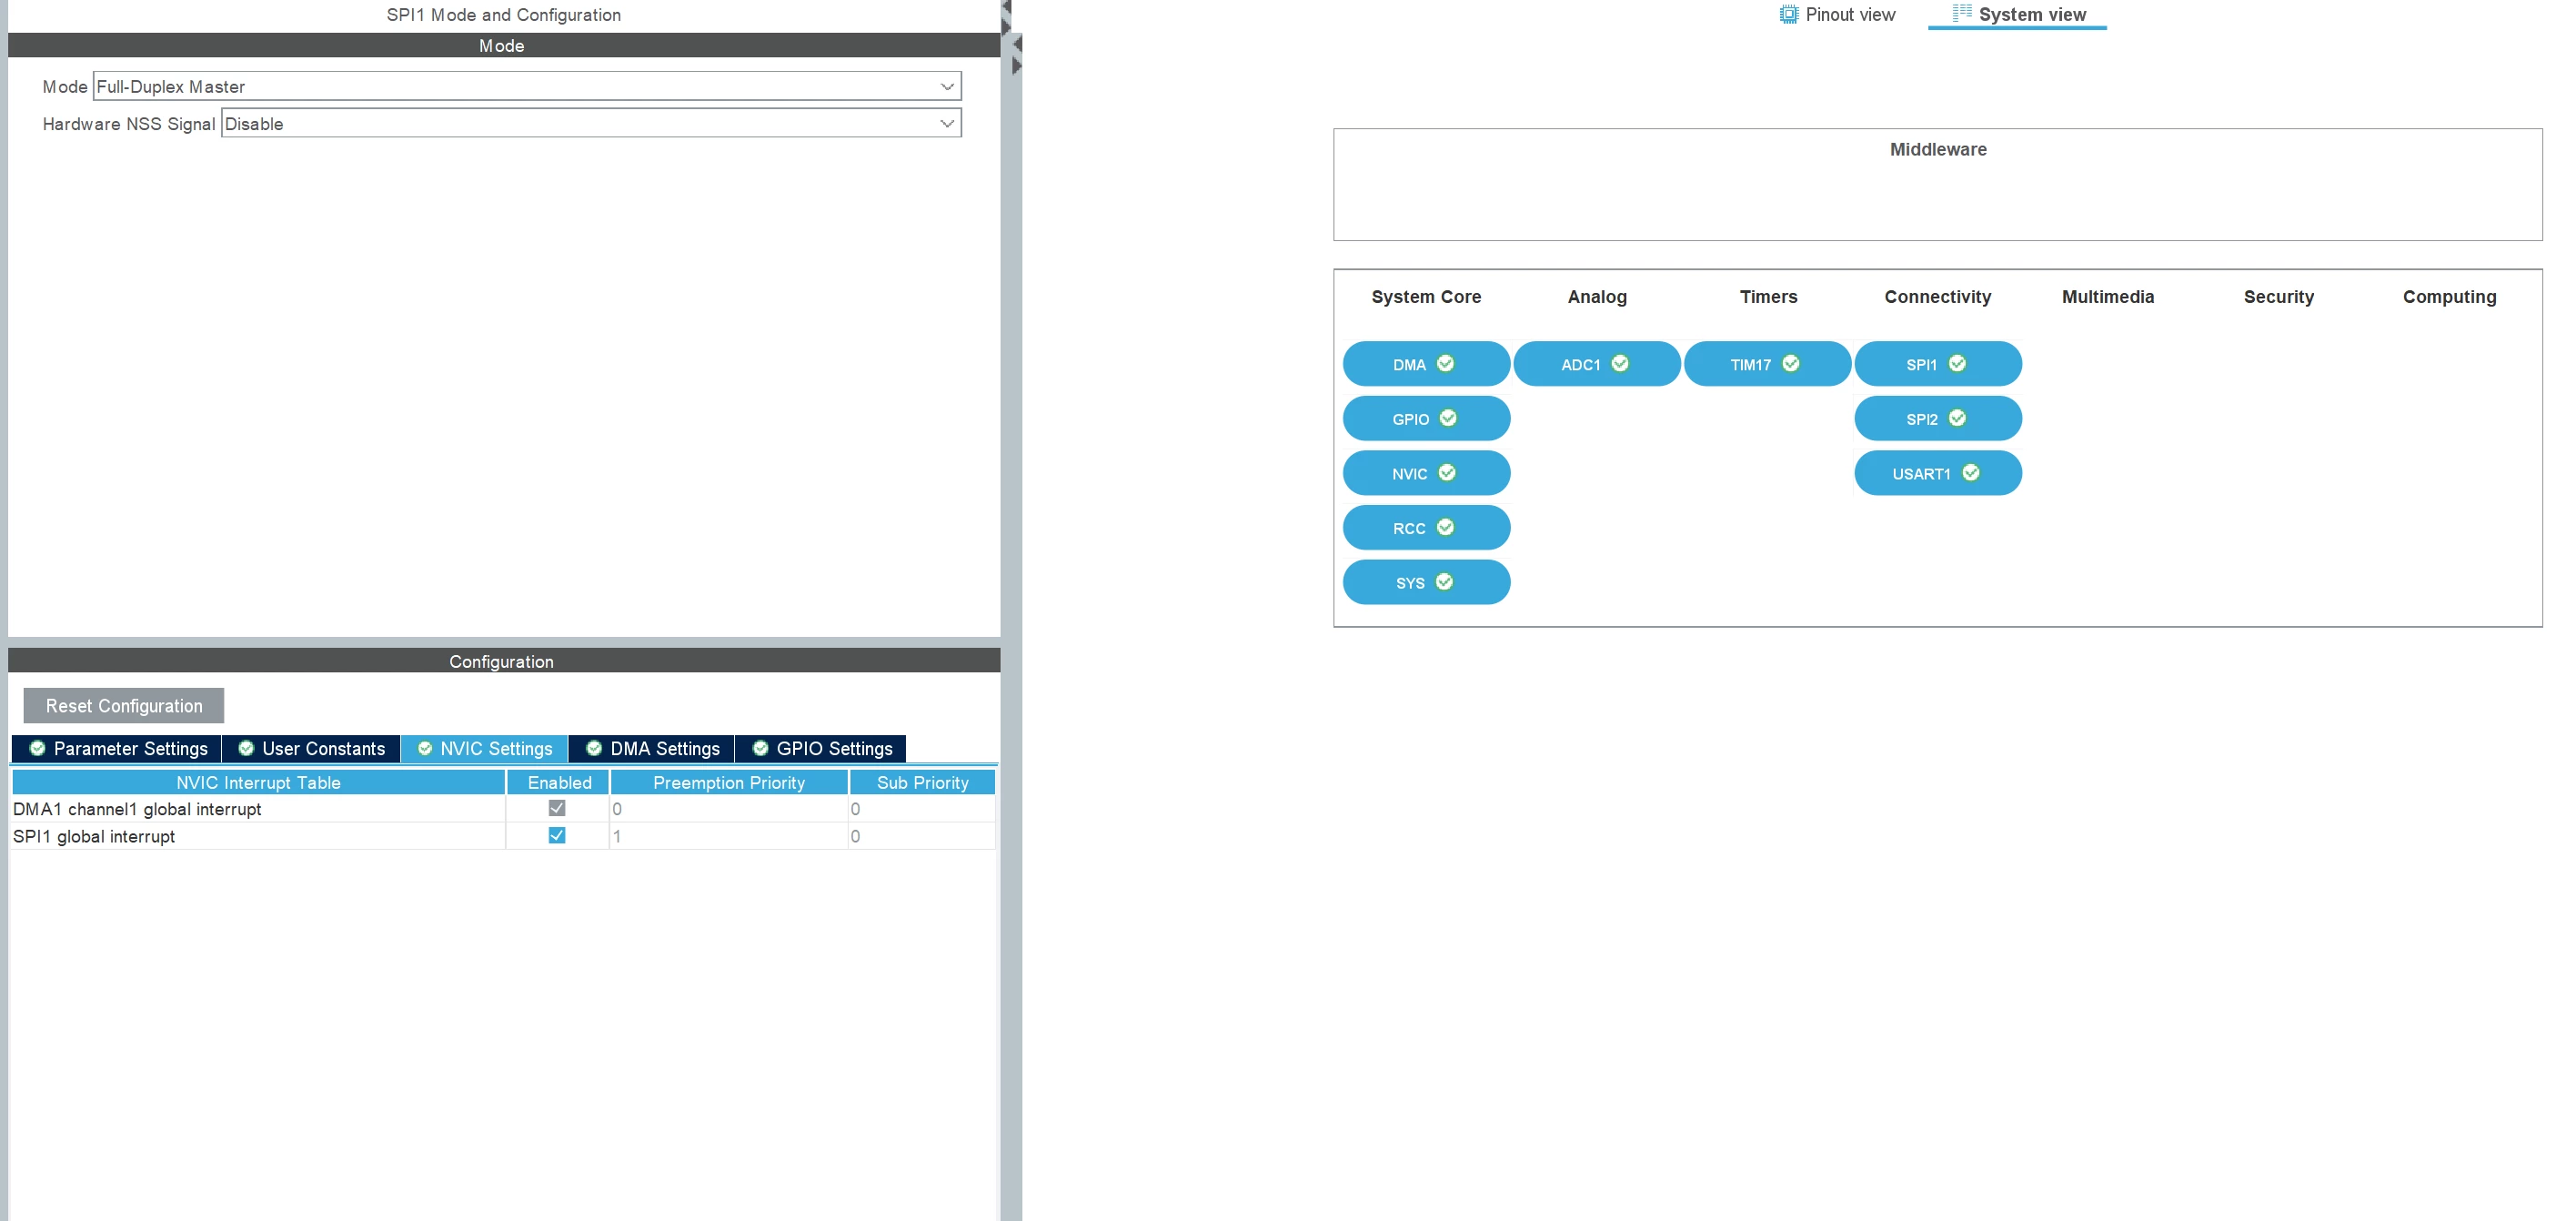Click the Pinout view chip icon
The width and height of the screenshot is (2576, 1221).
[1788, 15]
